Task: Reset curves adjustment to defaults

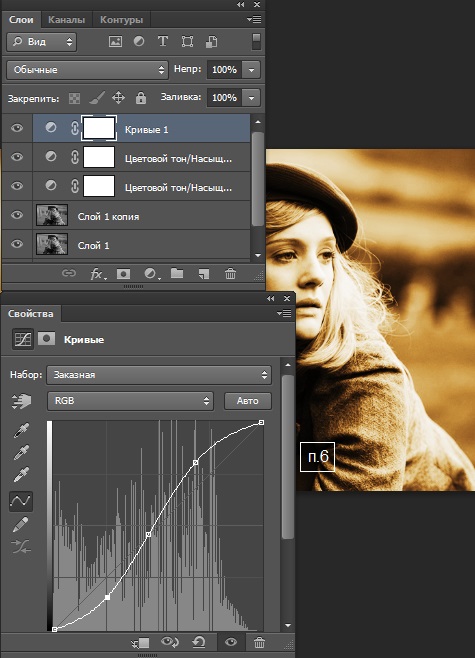Action: click(198, 642)
